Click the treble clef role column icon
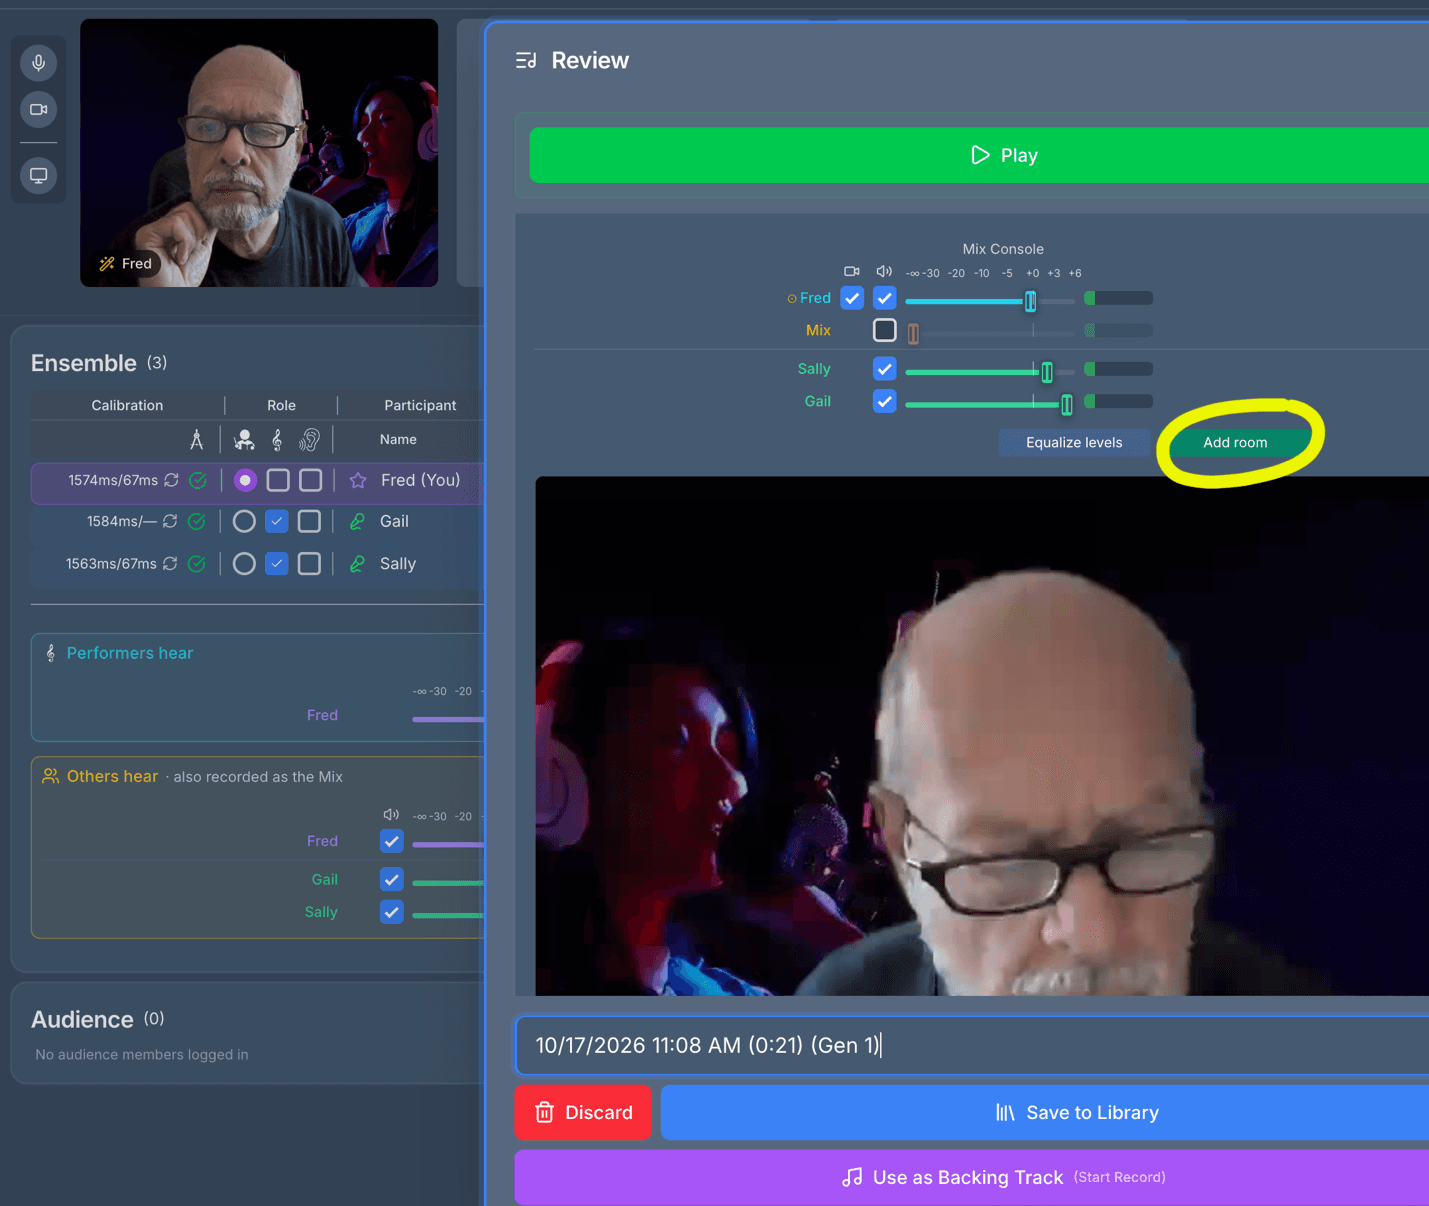 tap(277, 439)
